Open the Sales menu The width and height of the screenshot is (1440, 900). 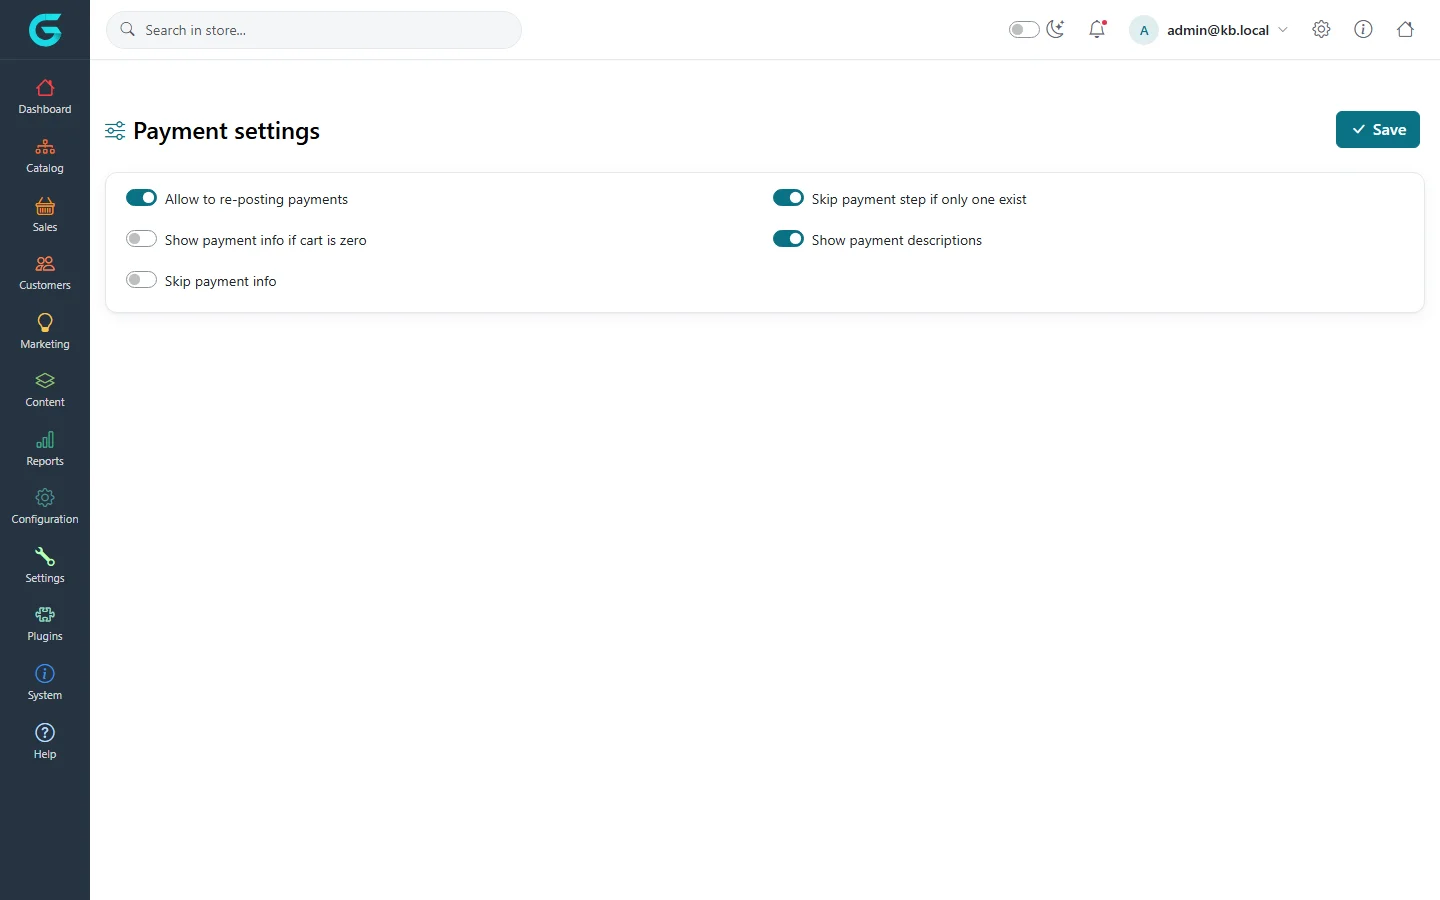[x=45, y=215]
